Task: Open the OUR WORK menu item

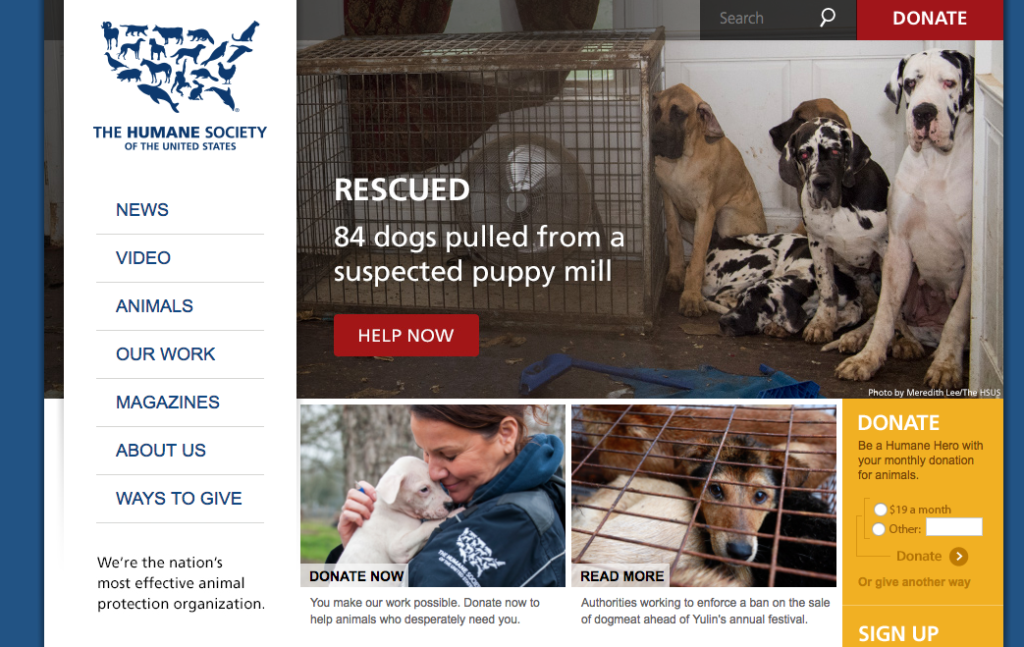Action: 165,354
